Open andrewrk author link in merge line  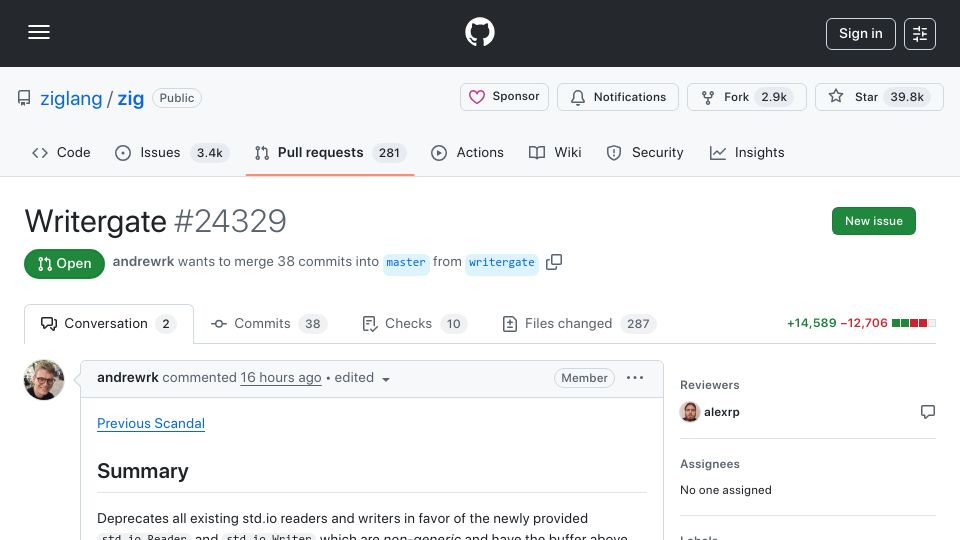coord(143,261)
